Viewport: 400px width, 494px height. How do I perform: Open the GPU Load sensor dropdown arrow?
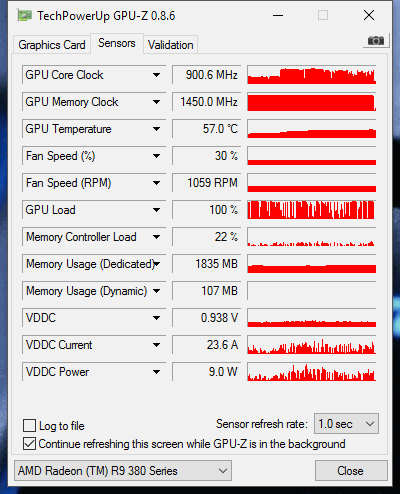156,210
